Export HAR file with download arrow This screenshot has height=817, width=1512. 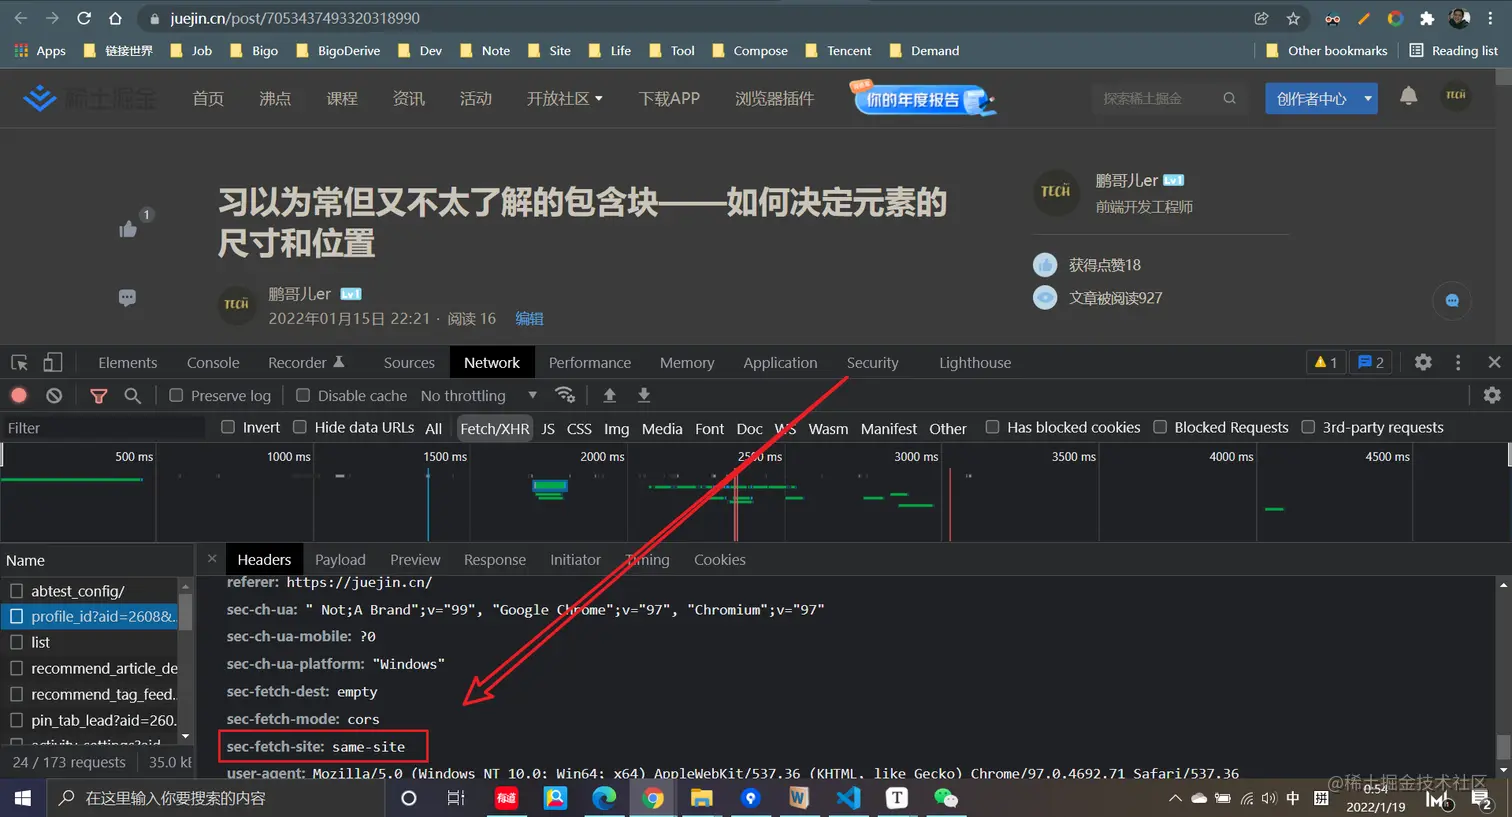coord(644,395)
